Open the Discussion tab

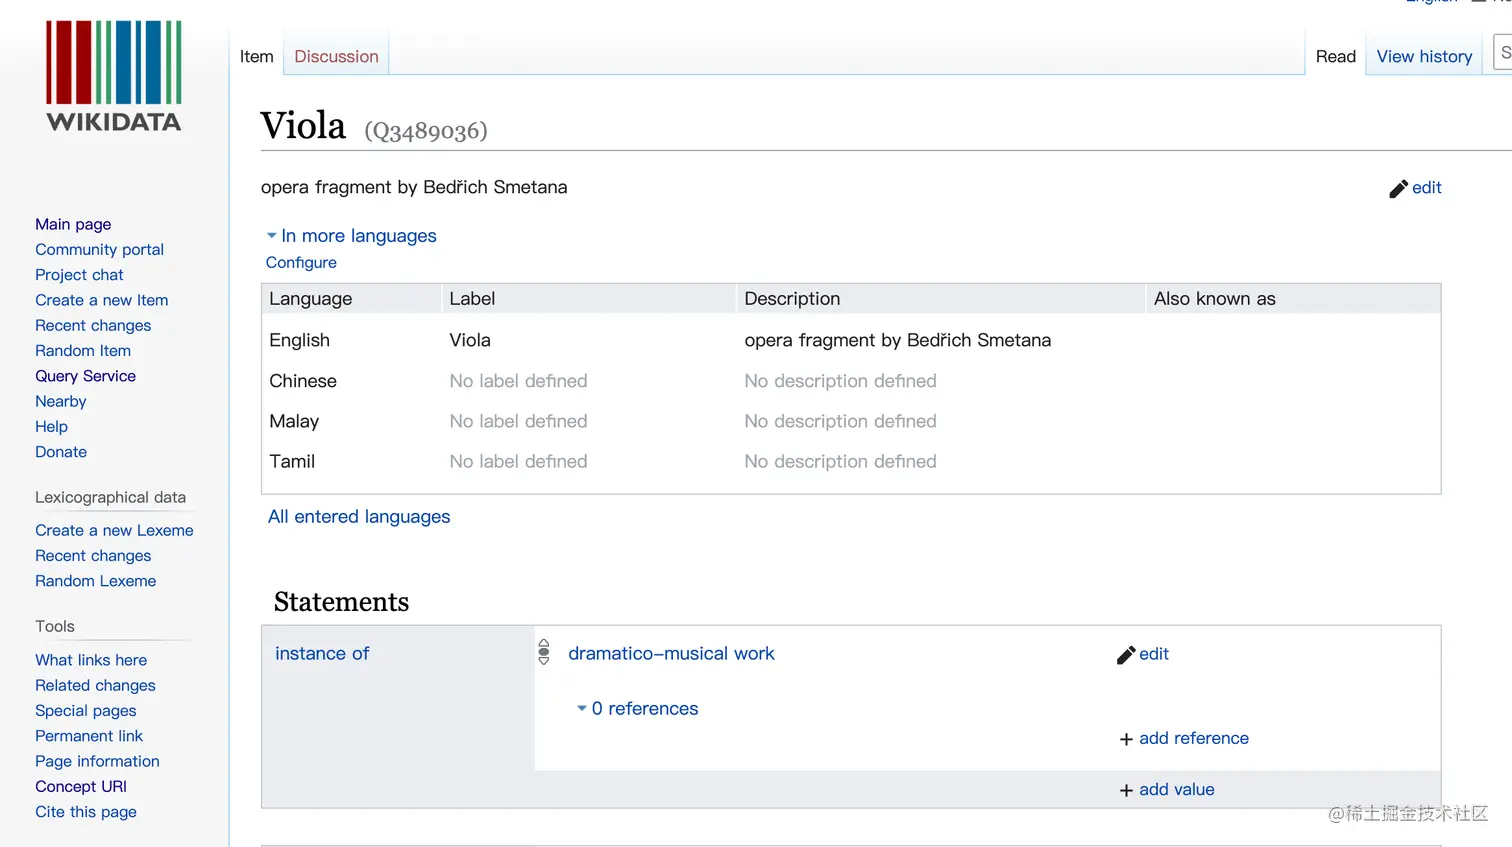(336, 57)
